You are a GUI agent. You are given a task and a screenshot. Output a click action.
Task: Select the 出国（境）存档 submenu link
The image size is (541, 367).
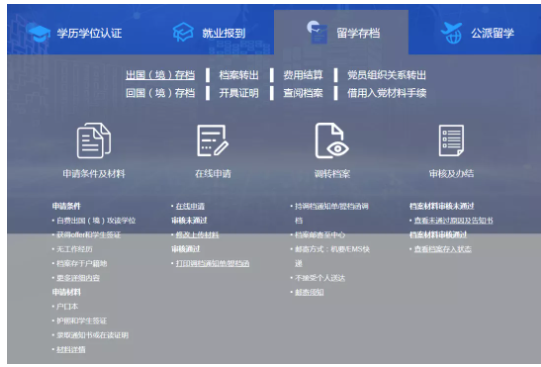click(x=160, y=75)
